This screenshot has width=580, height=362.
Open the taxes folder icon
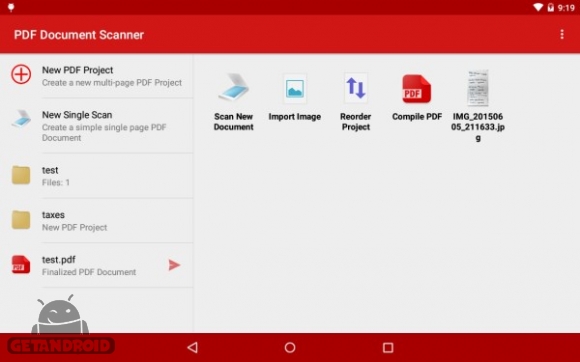(x=21, y=220)
